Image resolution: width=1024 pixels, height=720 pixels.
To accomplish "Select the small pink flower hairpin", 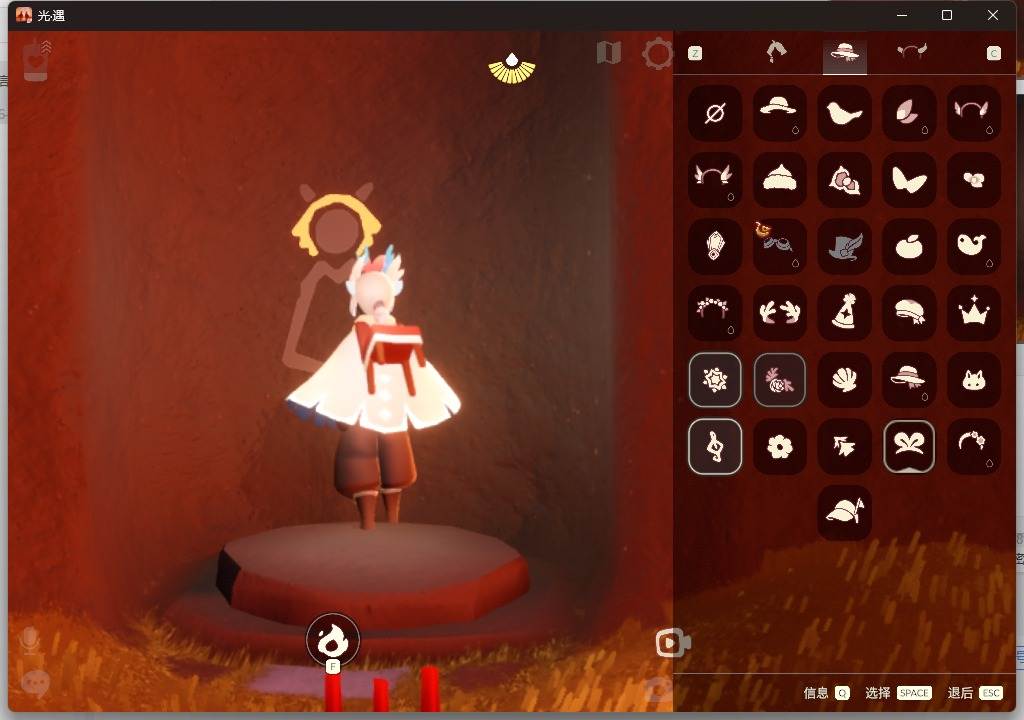I will 973,180.
